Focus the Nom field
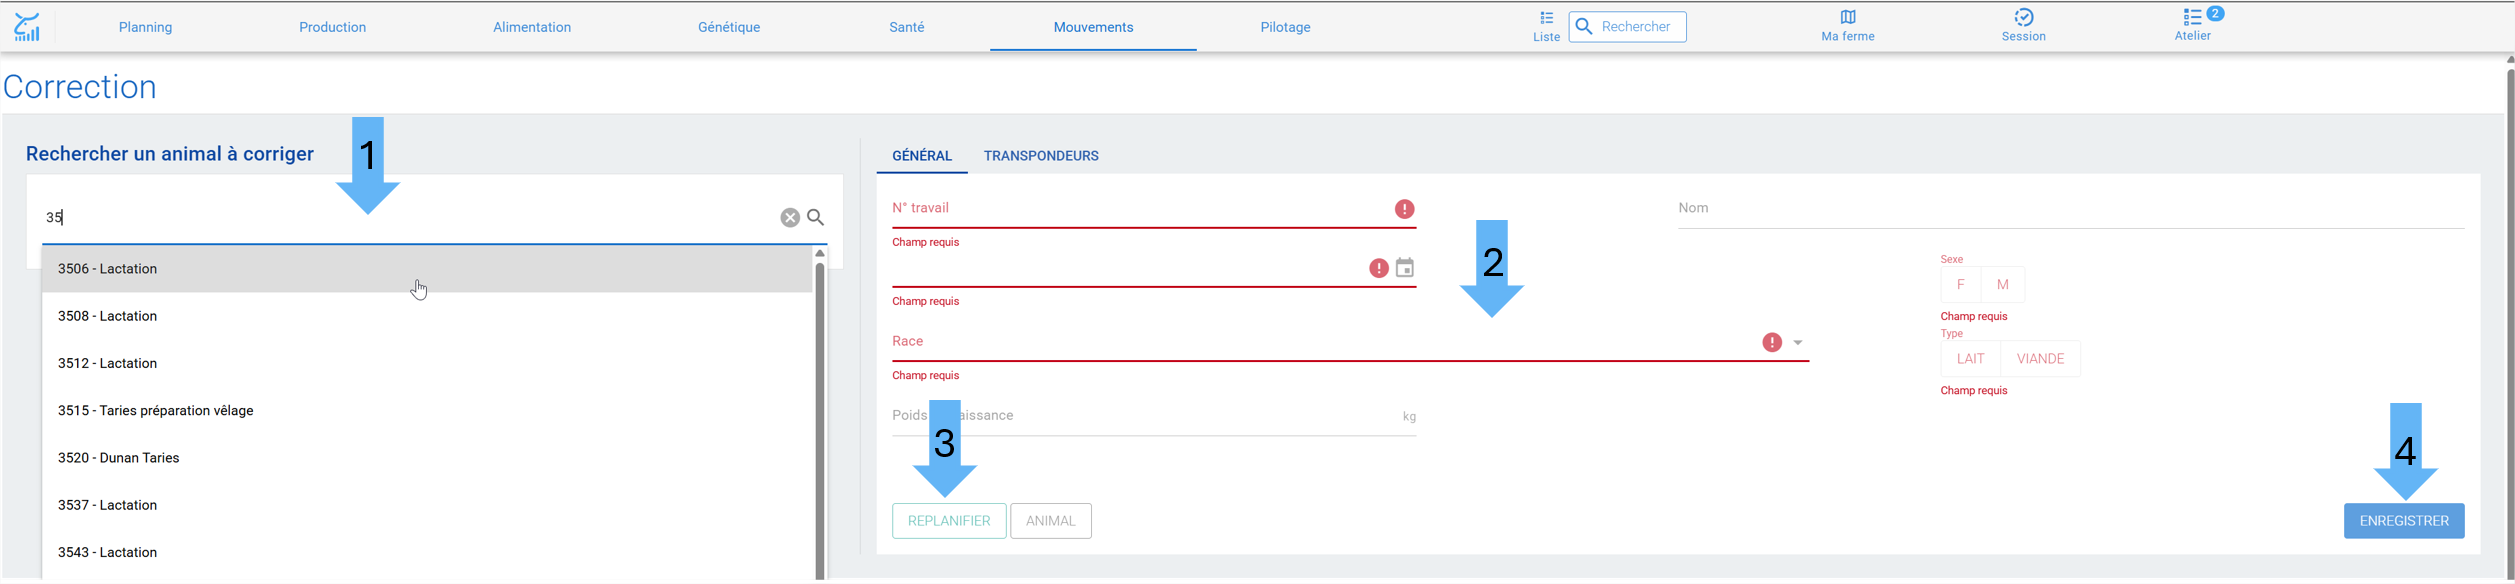2515x584 pixels. (2071, 209)
